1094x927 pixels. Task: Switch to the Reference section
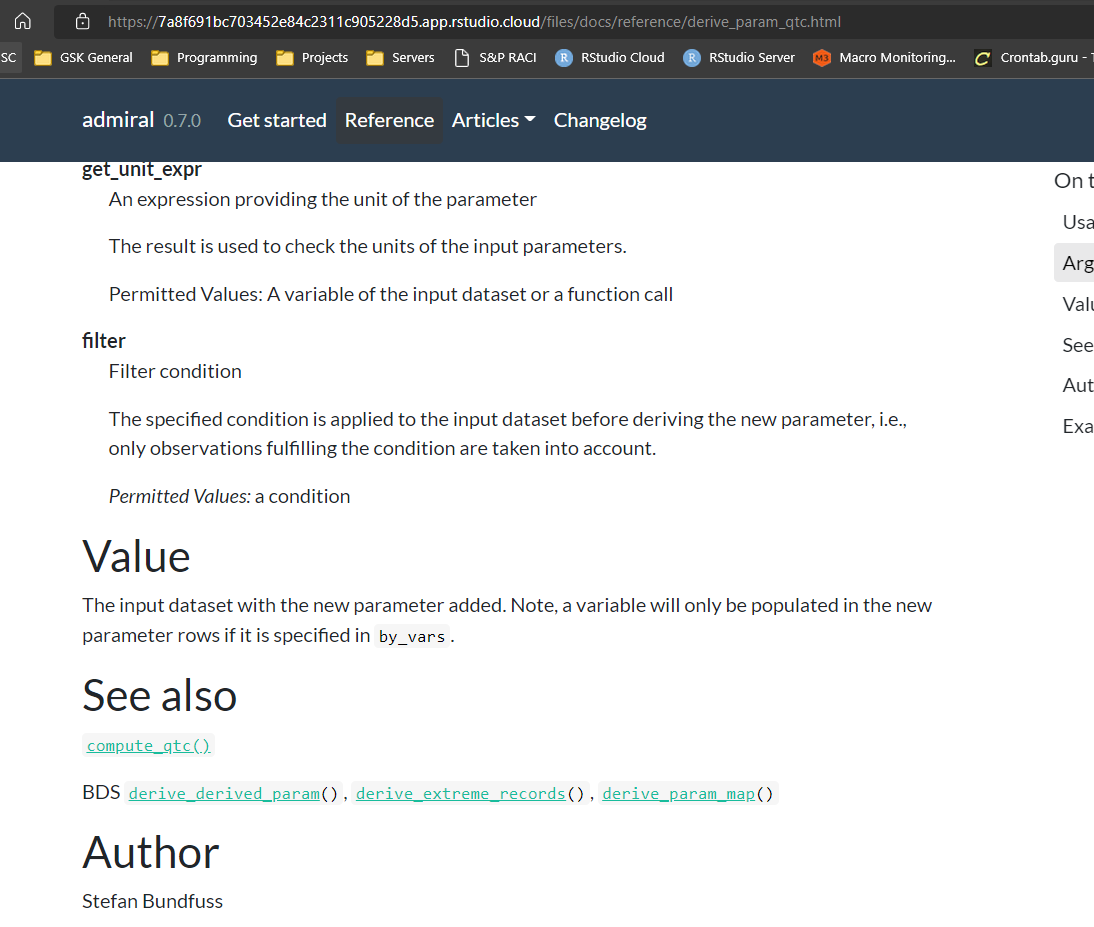click(388, 120)
